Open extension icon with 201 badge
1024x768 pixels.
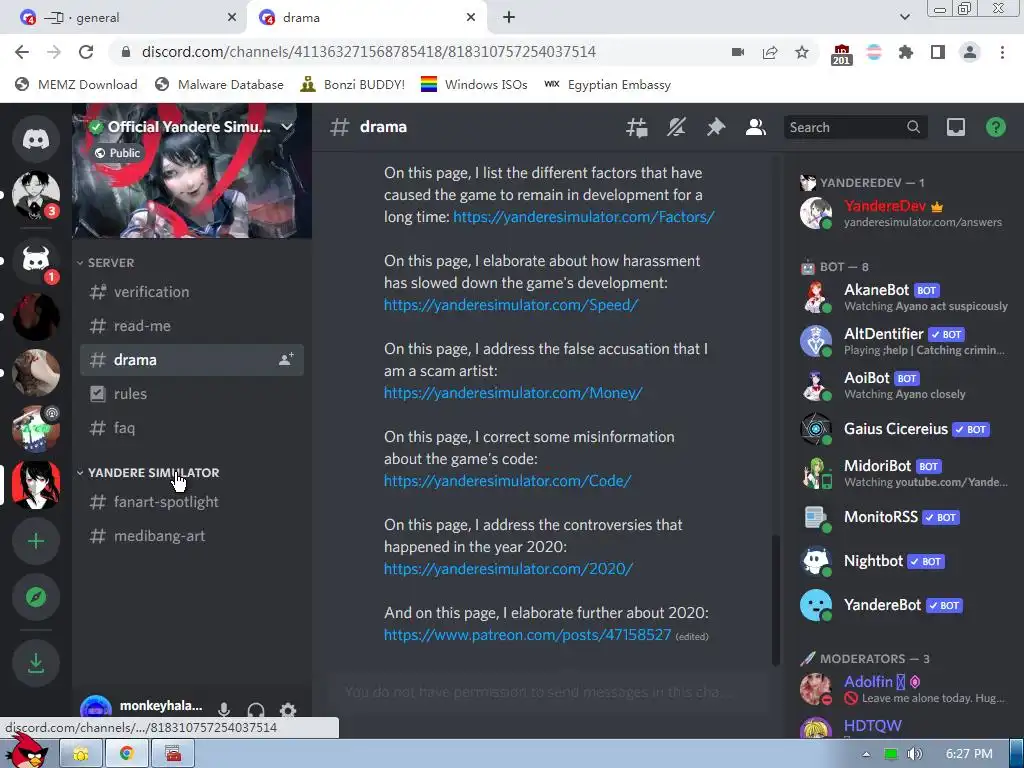point(842,54)
